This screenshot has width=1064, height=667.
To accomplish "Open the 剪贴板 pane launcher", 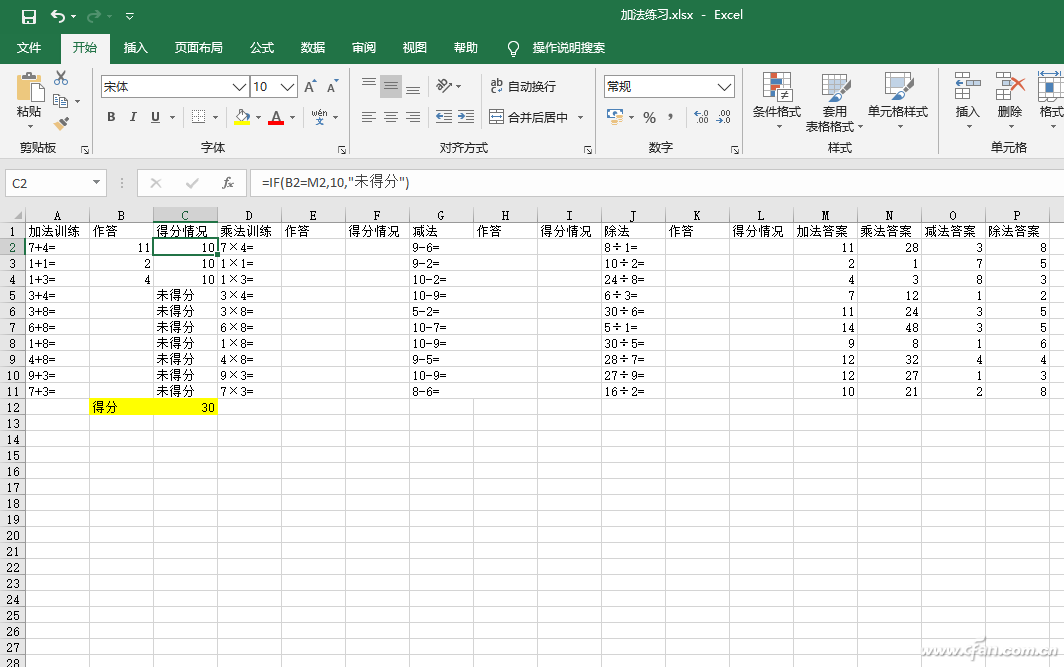I will click(x=85, y=149).
